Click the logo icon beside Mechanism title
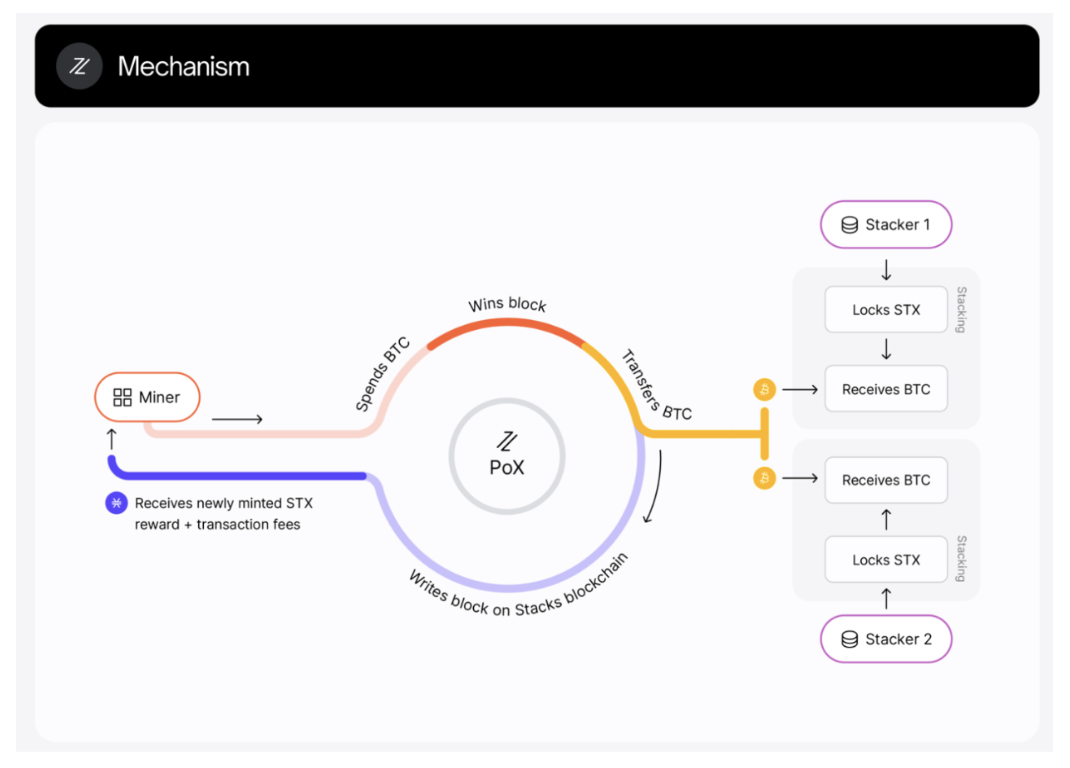Viewport: 1070px width, 768px height. coord(79,67)
